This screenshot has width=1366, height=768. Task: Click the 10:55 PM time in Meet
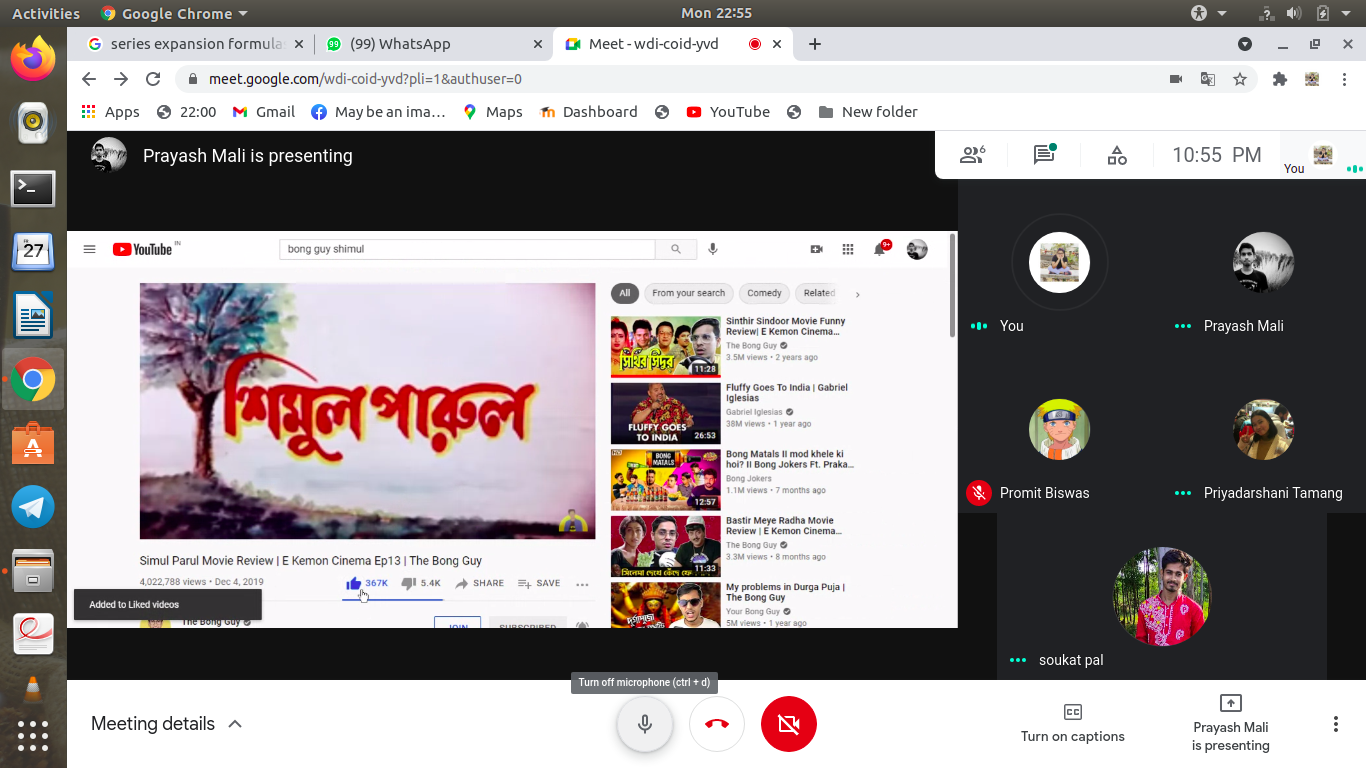(x=1217, y=155)
